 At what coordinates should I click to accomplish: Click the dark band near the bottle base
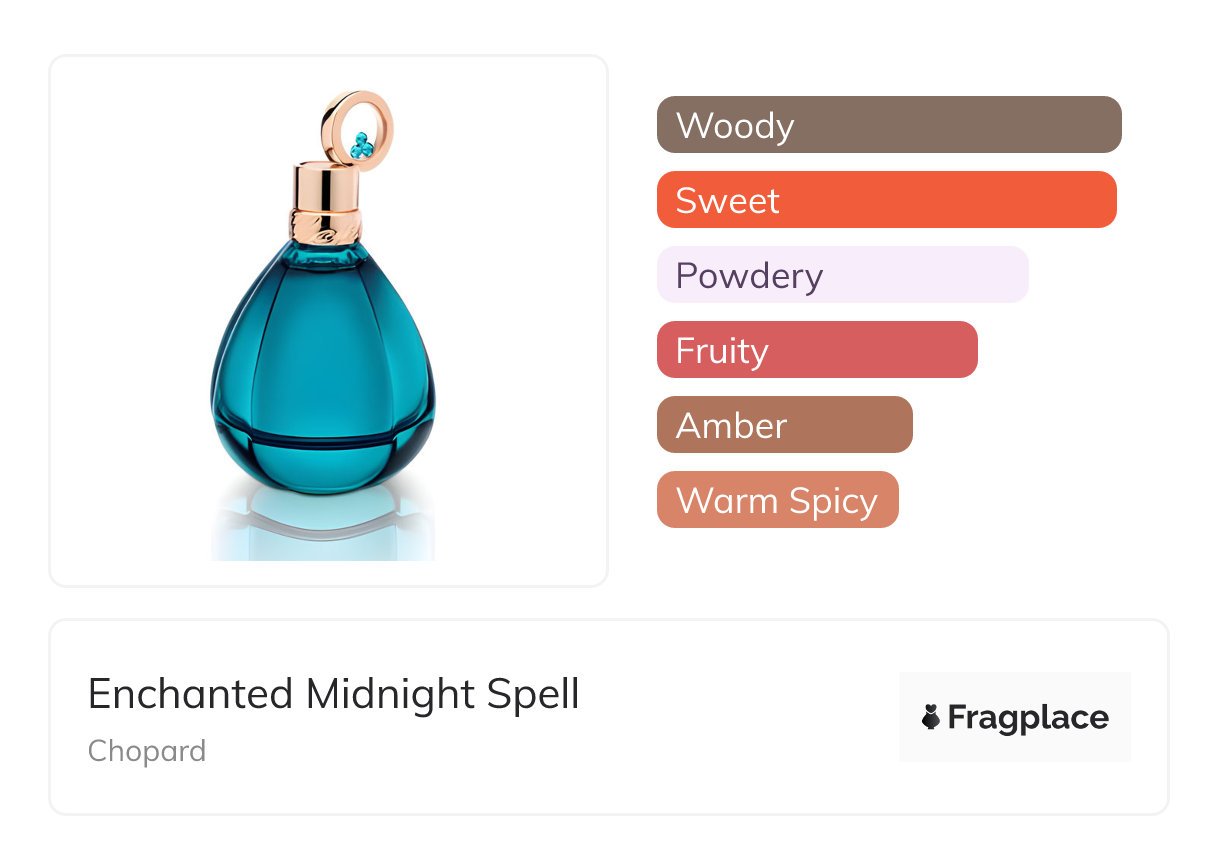[x=323, y=438]
